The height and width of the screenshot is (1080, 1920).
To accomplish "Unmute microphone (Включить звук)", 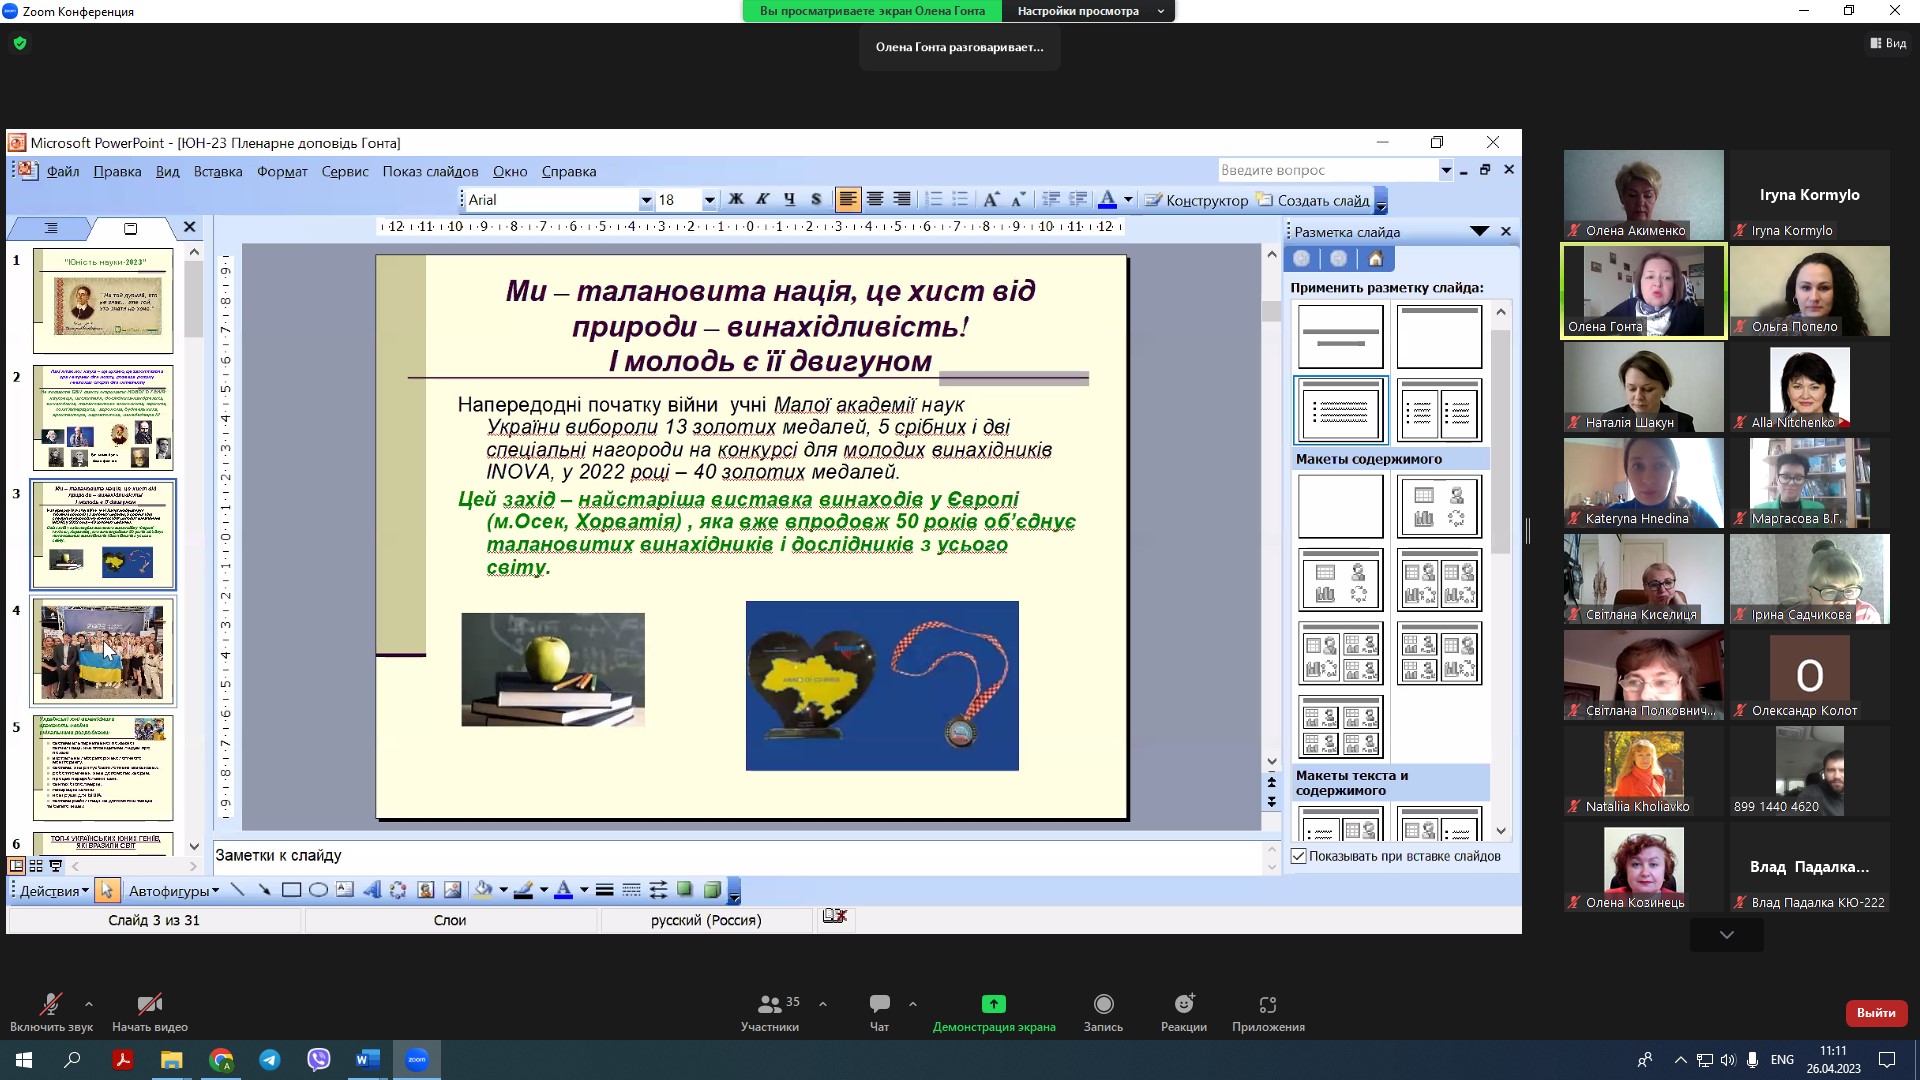I will point(51,1004).
